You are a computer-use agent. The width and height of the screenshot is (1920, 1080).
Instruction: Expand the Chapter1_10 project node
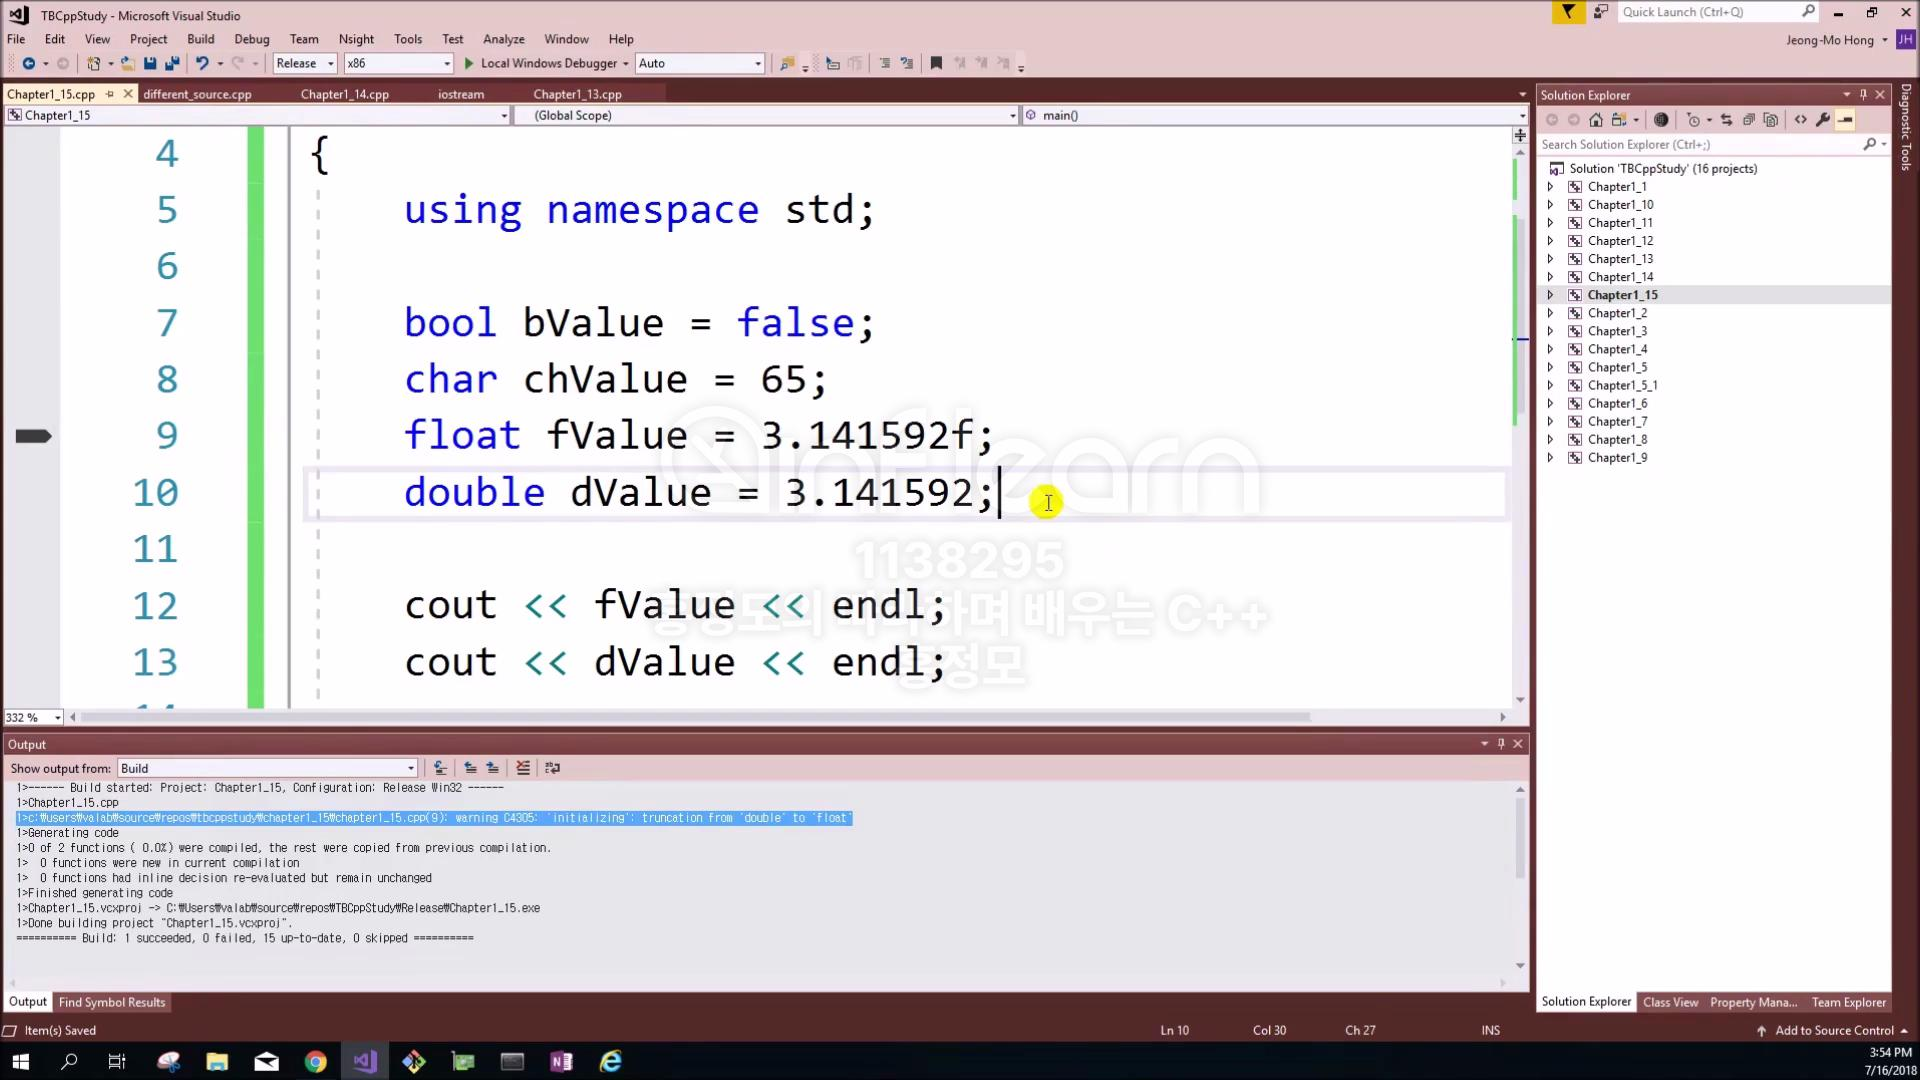pyautogui.click(x=1551, y=205)
